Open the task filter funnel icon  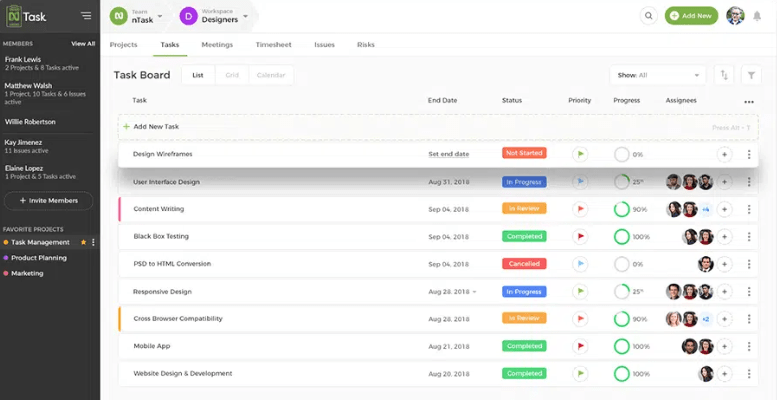tap(749, 75)
